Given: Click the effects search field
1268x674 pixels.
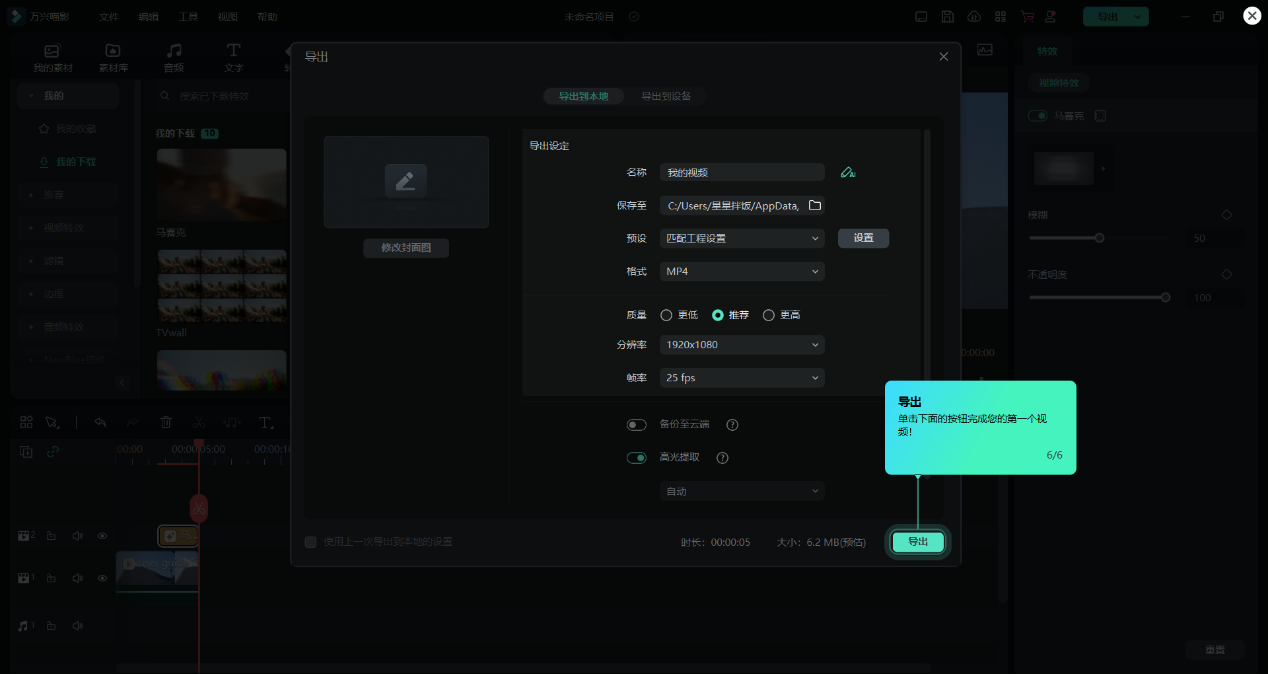Looking at the screenshot, I should [x=222, y=96].
